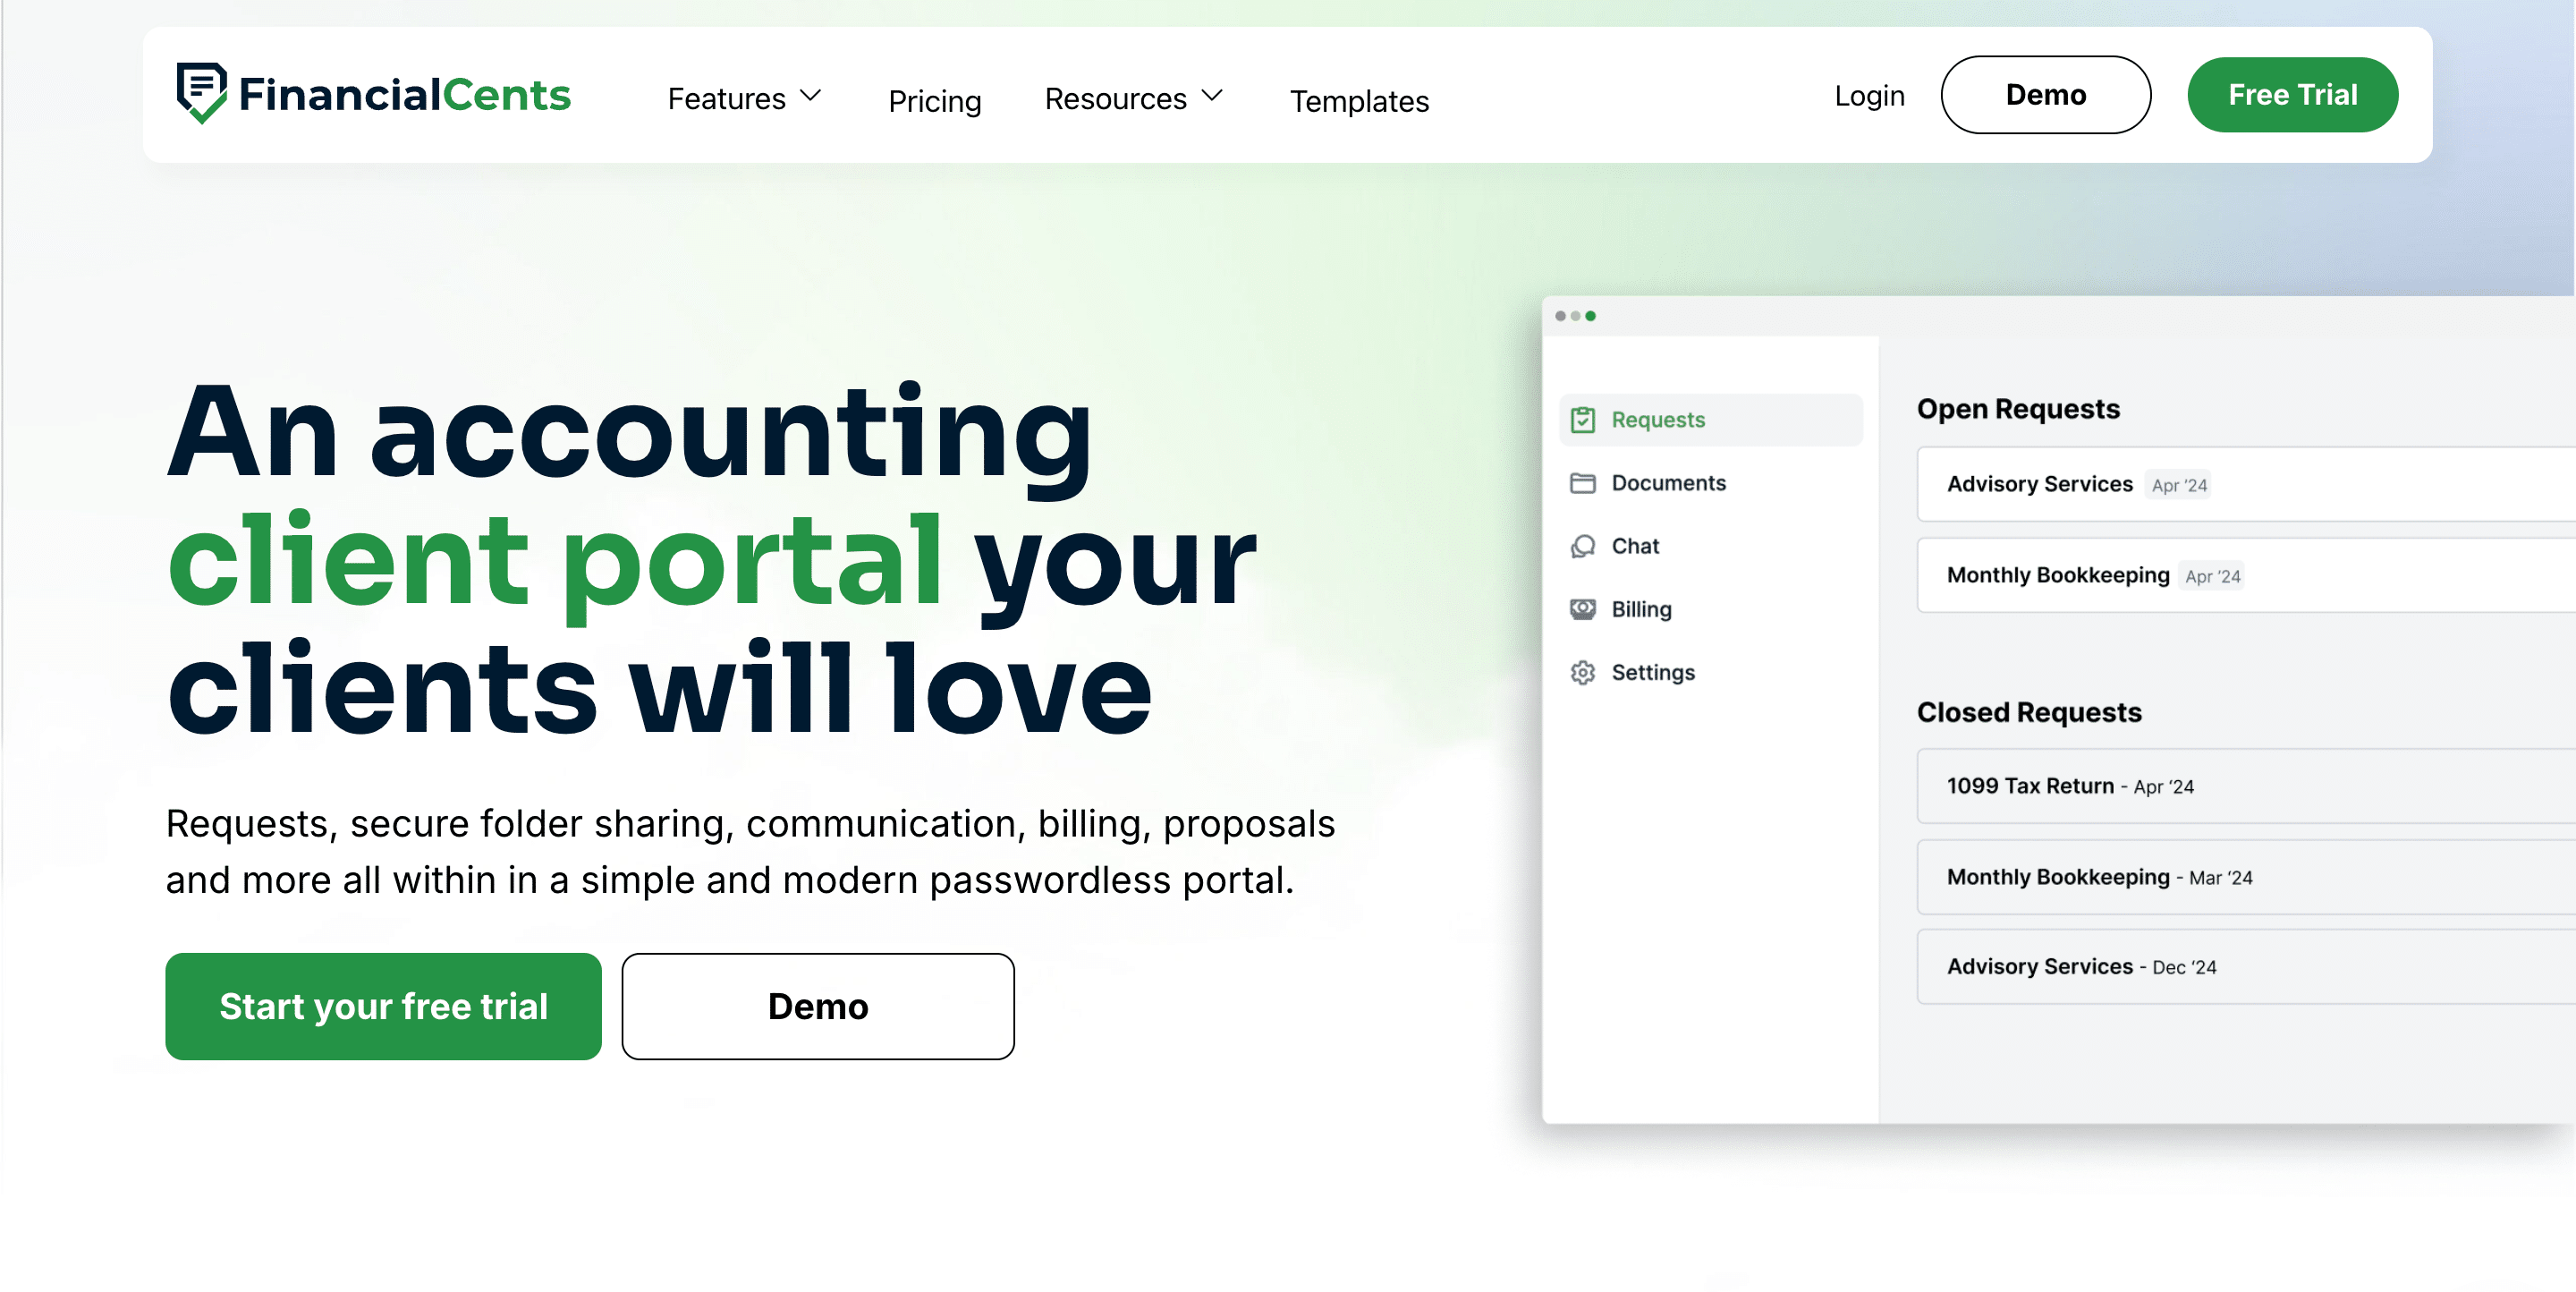The width and height of the screenshot is (2576, 1292).
Task: Select Billing label in portal sidebar
Action: [x=1641, y=609]
